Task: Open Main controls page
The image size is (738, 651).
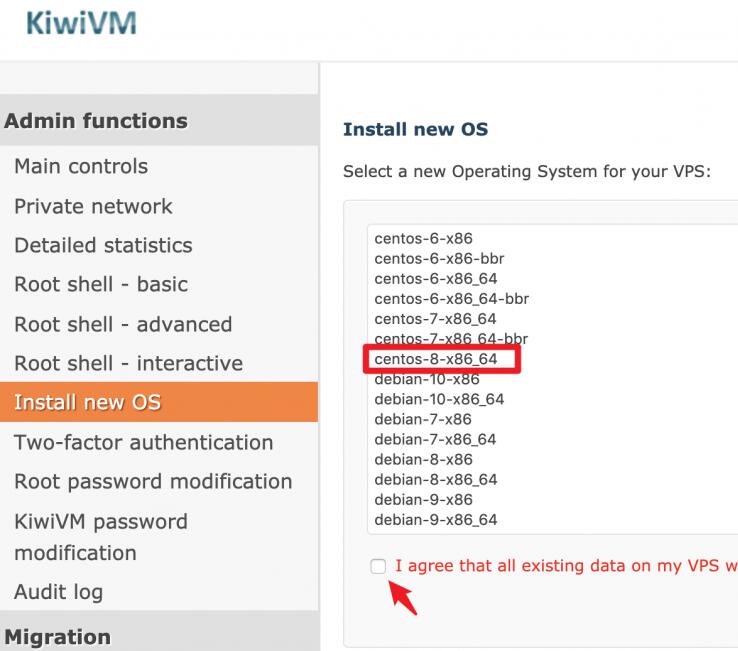Action: pos(81,167)
